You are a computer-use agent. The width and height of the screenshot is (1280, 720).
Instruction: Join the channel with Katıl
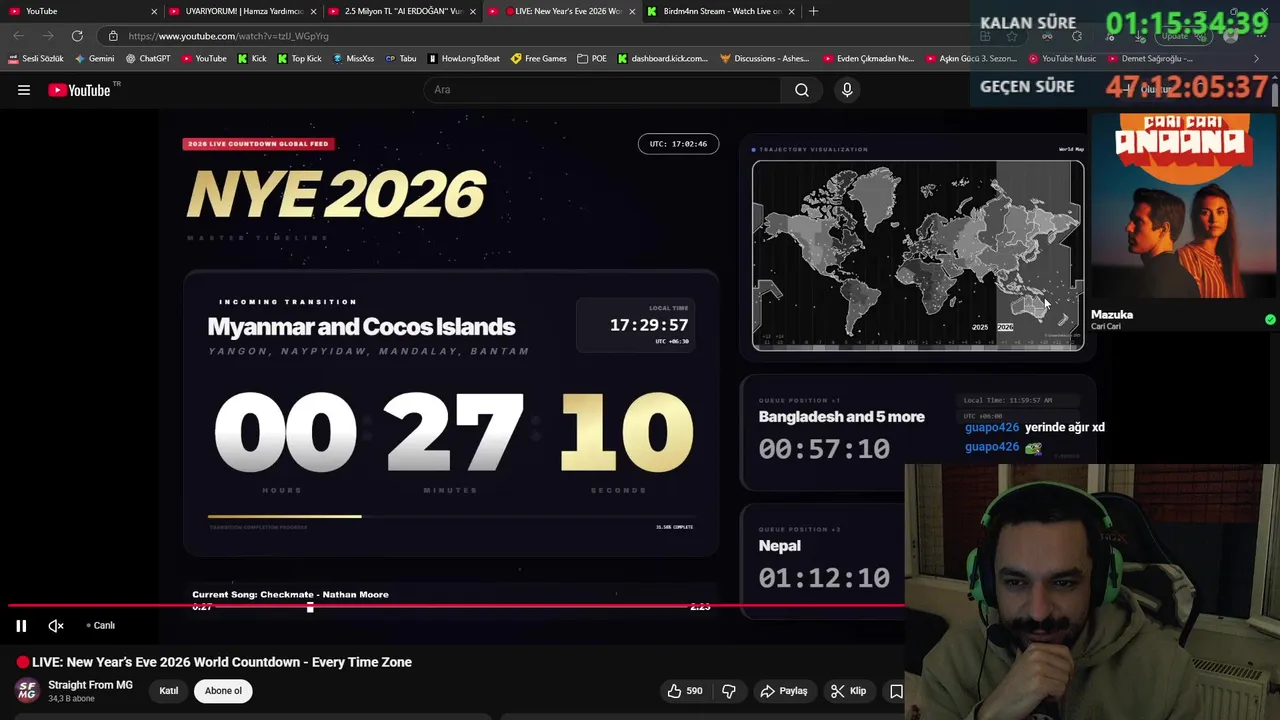169,691
